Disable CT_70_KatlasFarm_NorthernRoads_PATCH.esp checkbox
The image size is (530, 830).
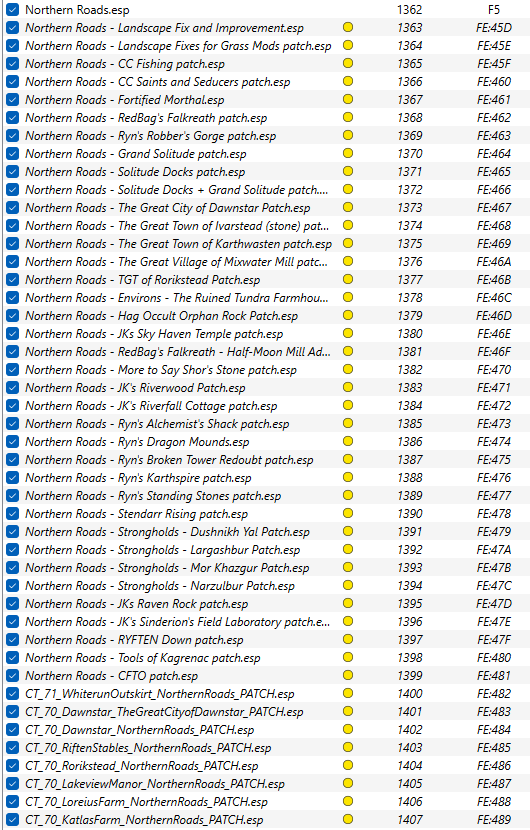[x=13, y=820]
